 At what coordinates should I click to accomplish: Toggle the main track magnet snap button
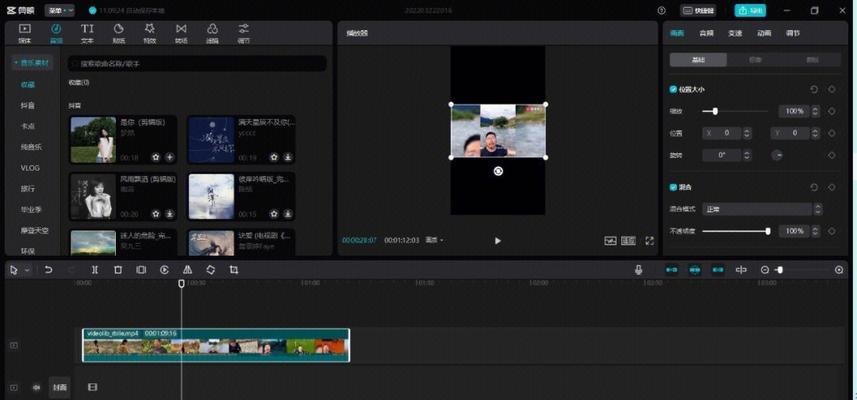click(672, 270)
